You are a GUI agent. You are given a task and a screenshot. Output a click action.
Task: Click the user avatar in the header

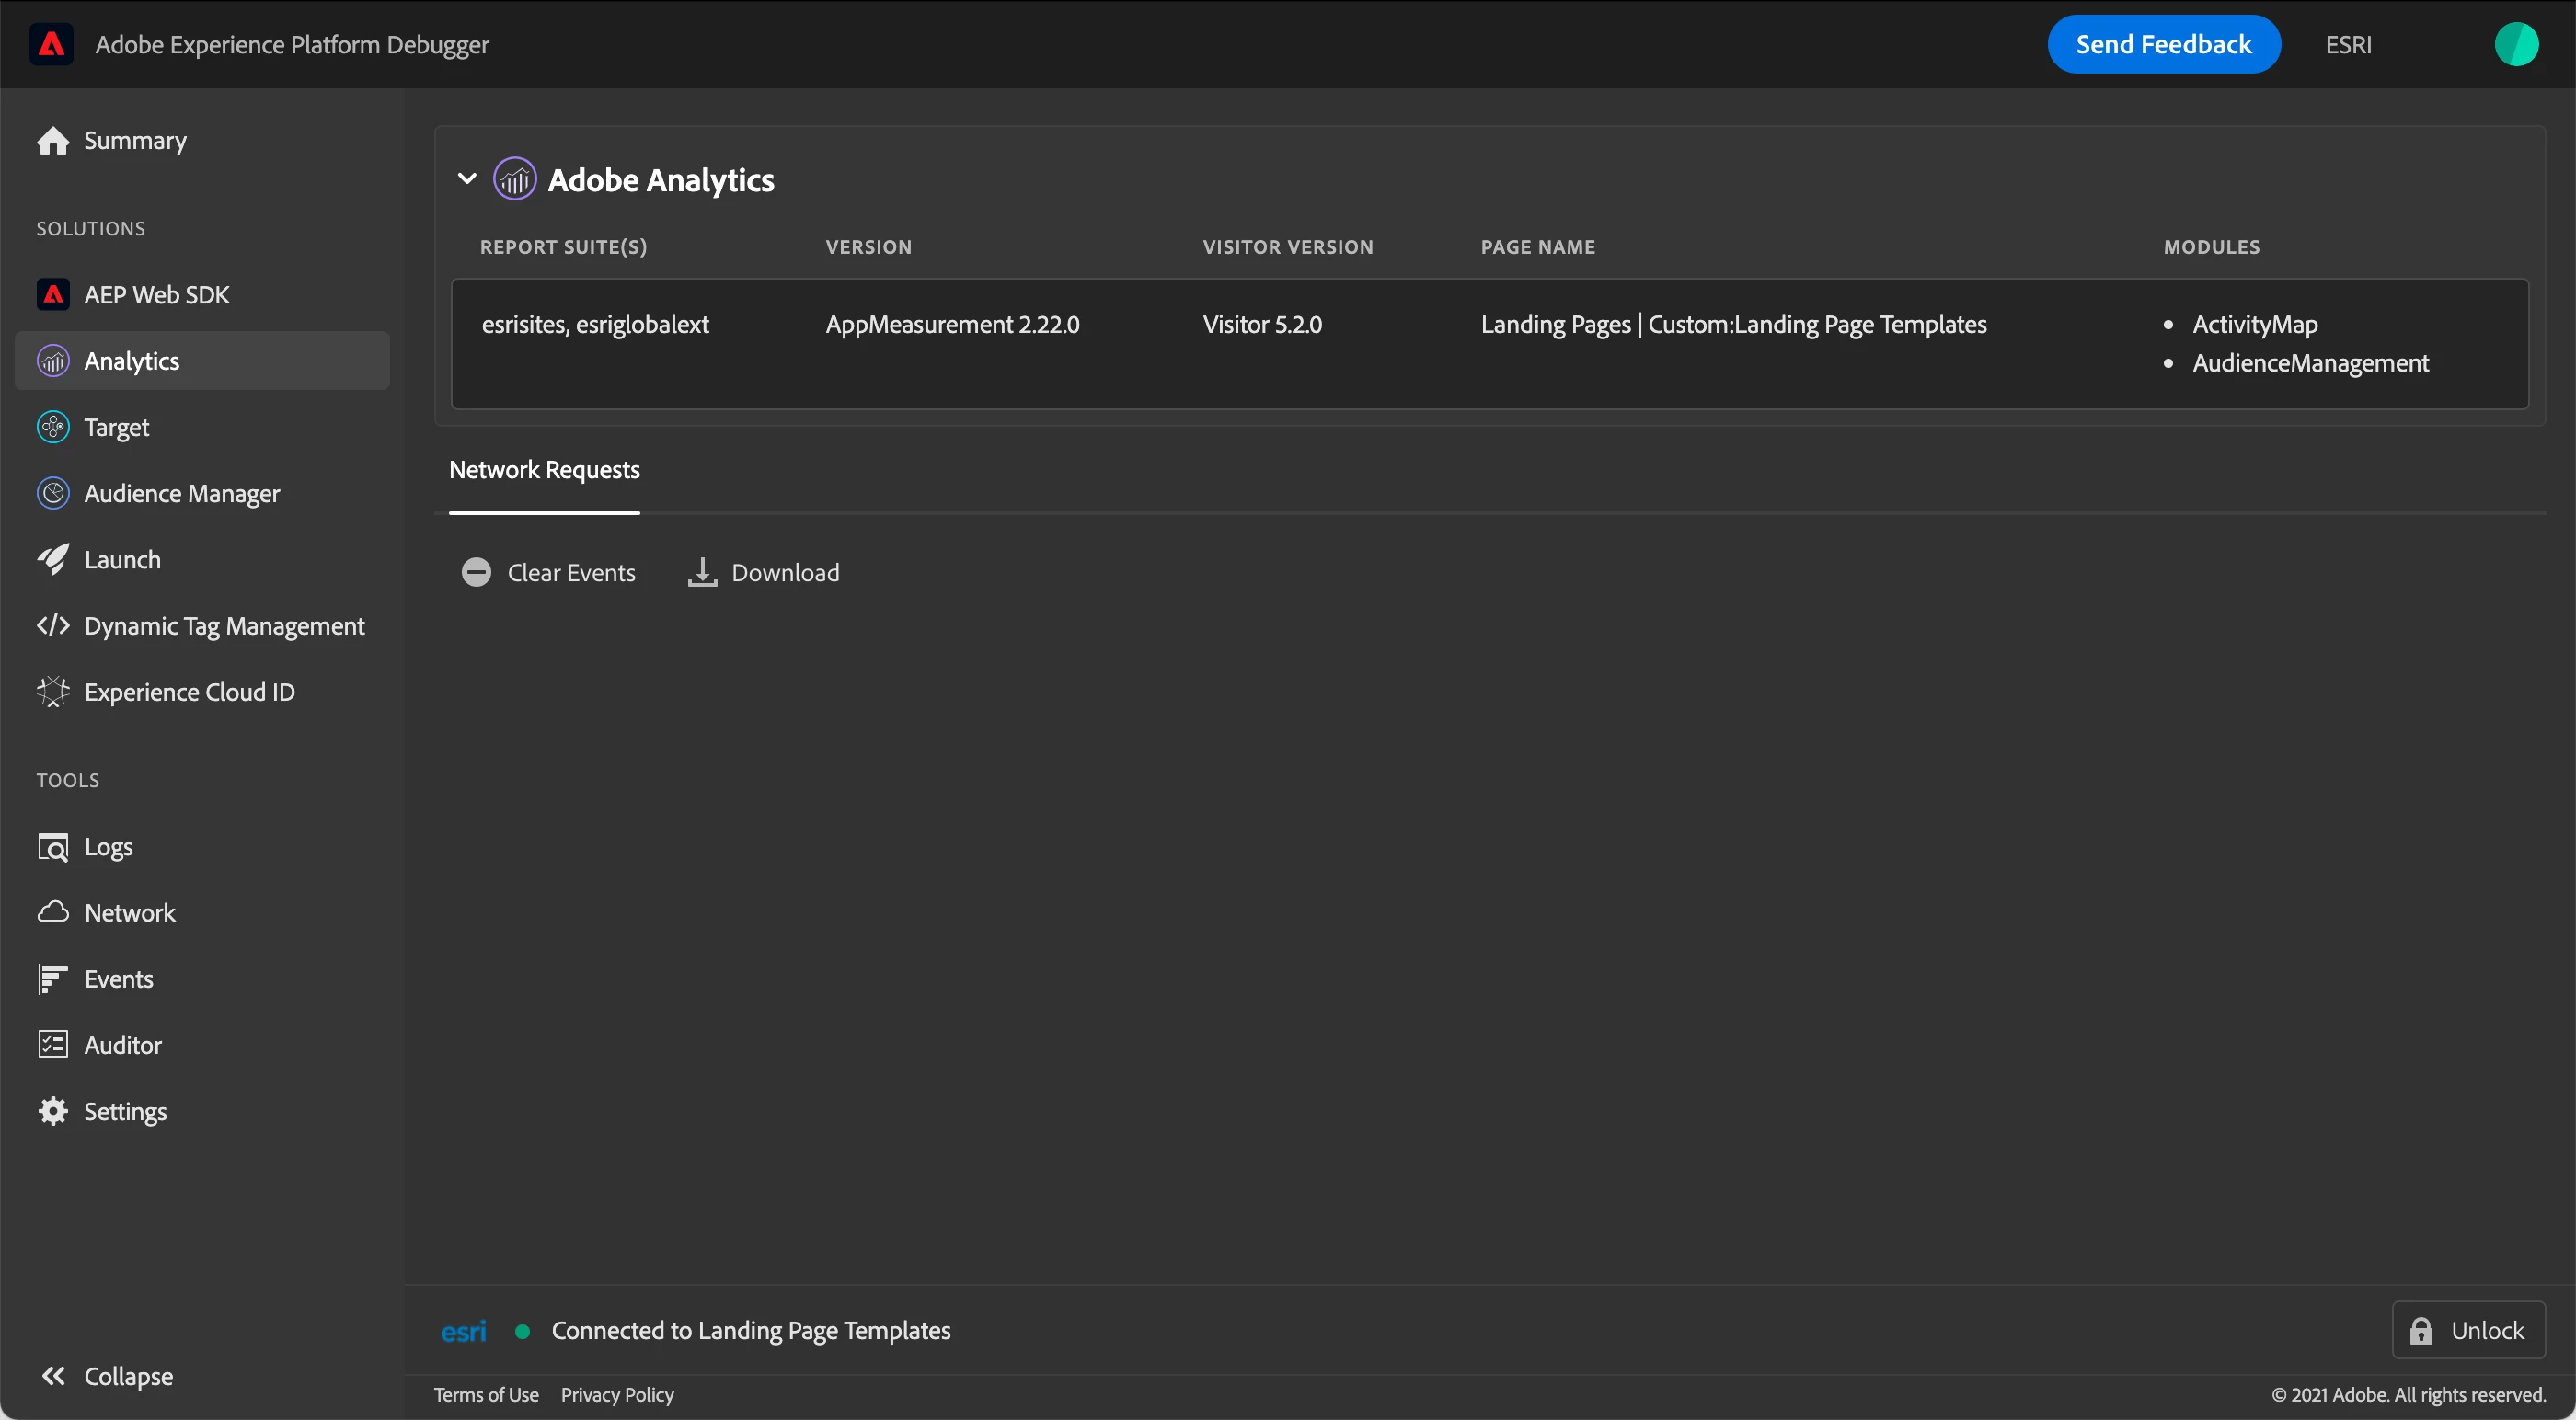pos(2515,44)
